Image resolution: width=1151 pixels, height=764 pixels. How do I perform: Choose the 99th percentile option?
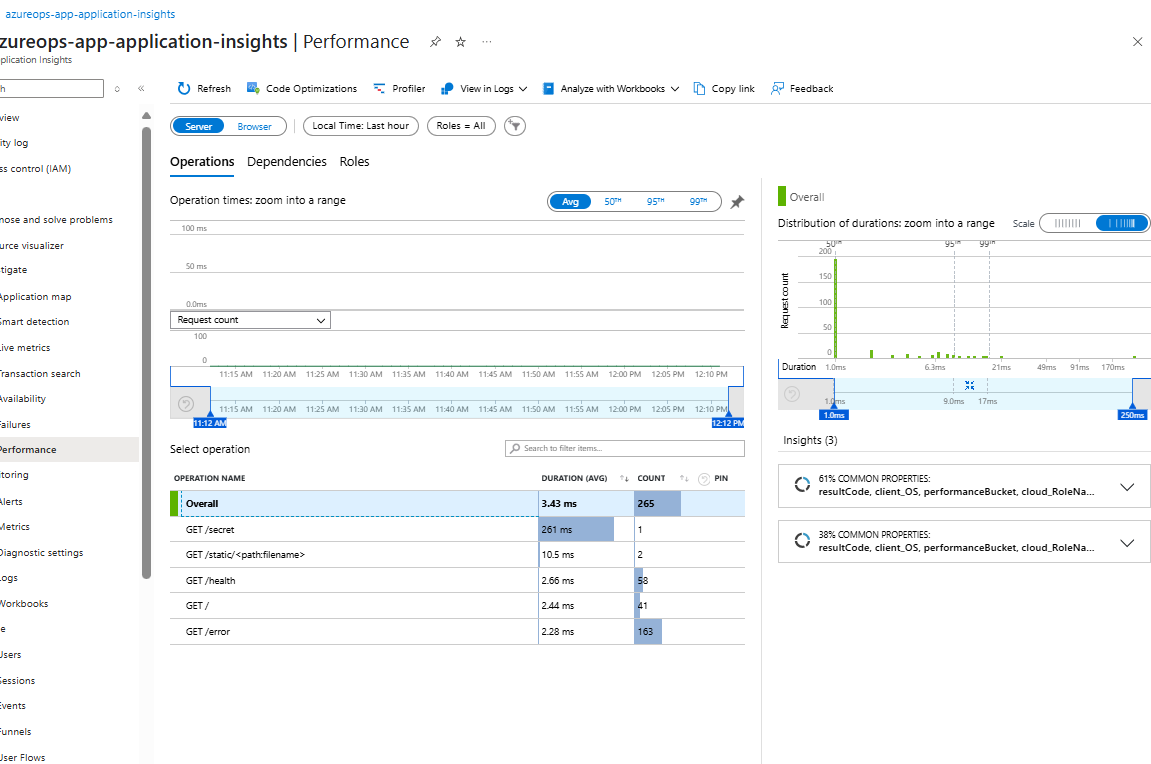click(x=697, y=202)
